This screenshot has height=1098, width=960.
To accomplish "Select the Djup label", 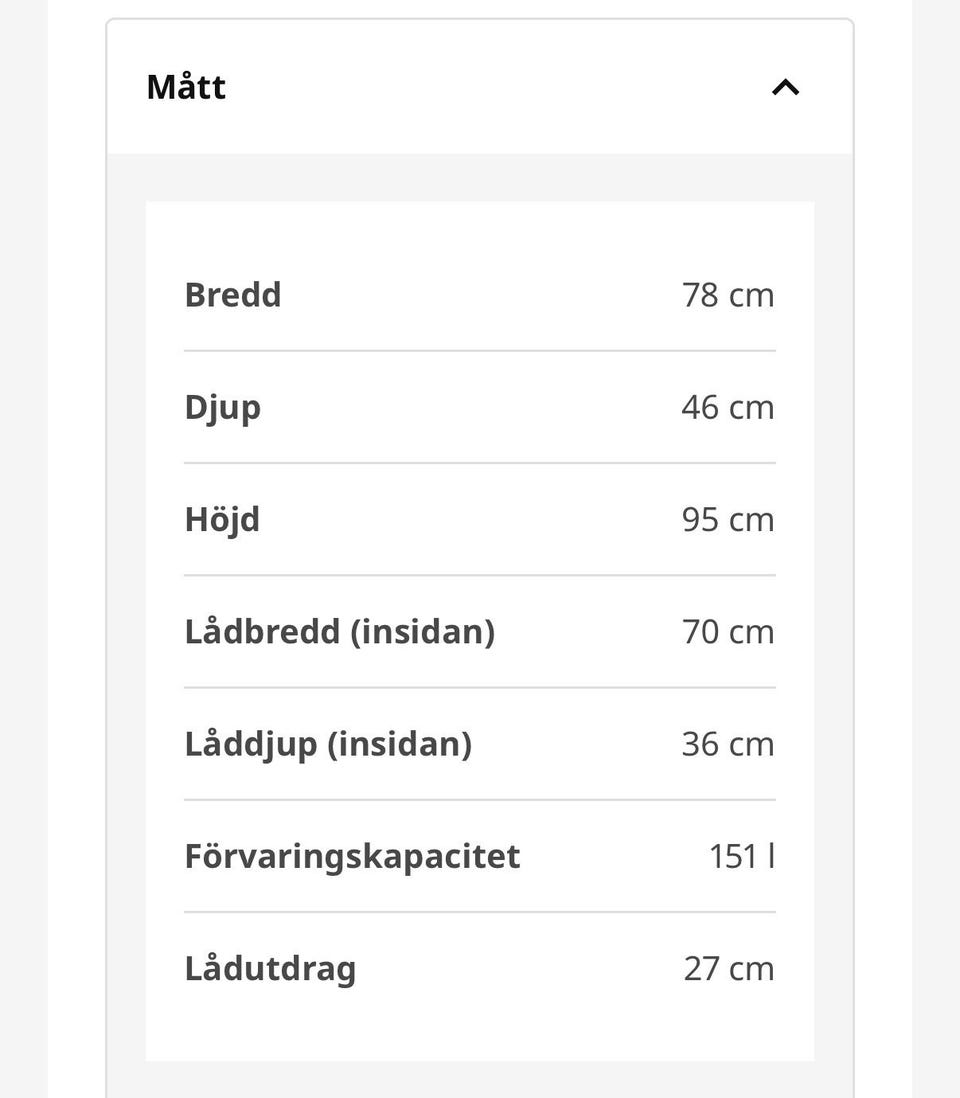I will (x=223, y=408).
